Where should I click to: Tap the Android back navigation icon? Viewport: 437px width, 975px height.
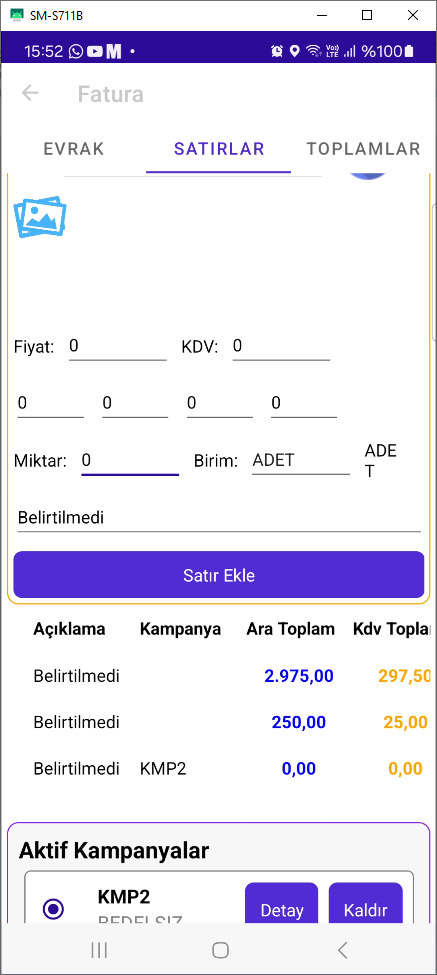pos(342,950)
